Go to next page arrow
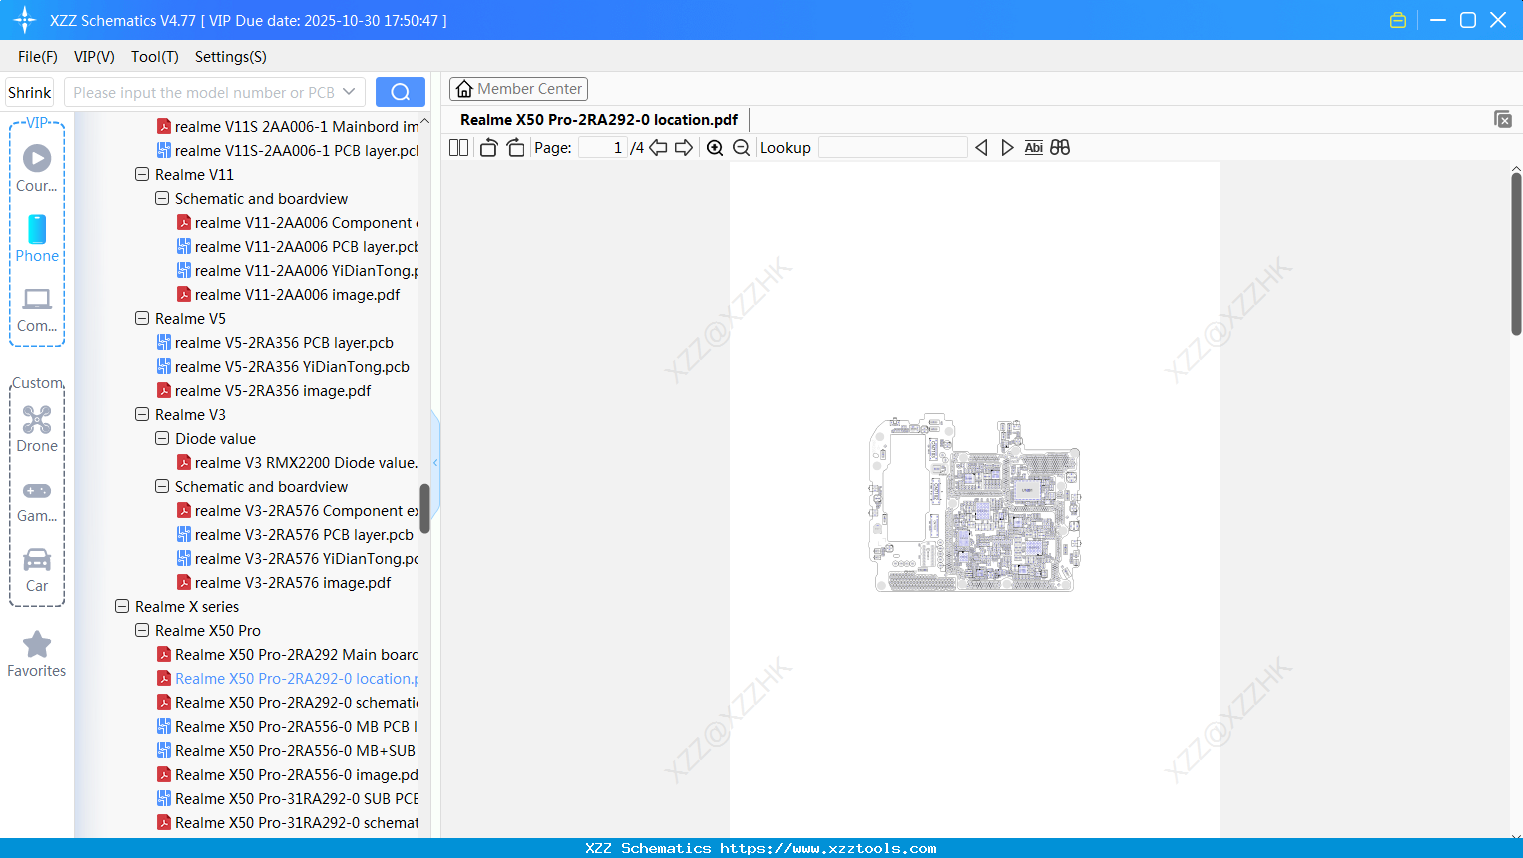Image resolution: width=1523 pixels, height=858 pixels. (x=684, y=147)
